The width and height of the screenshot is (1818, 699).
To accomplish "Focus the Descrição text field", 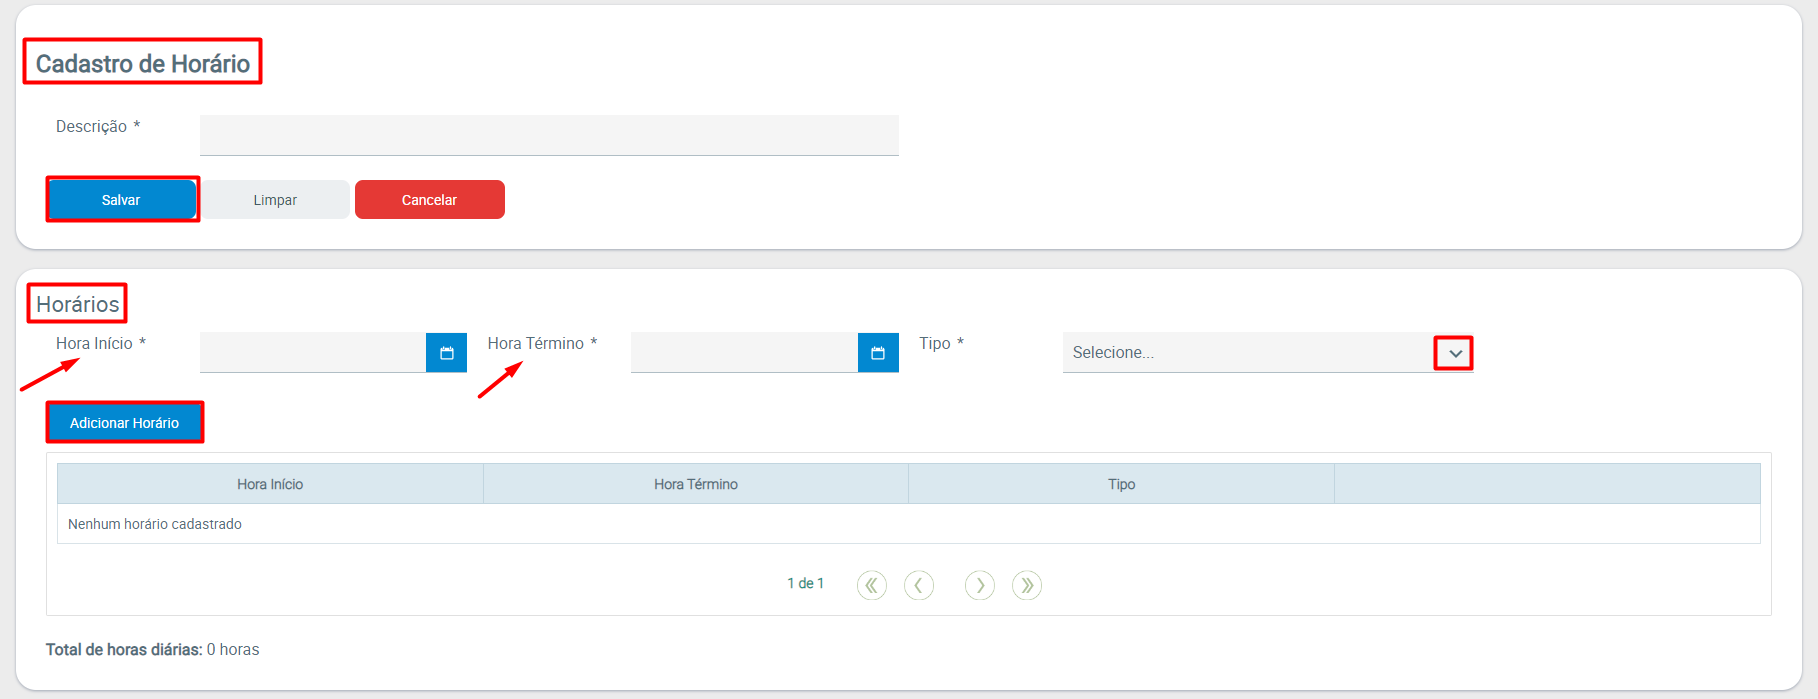I will pos(548,135).
